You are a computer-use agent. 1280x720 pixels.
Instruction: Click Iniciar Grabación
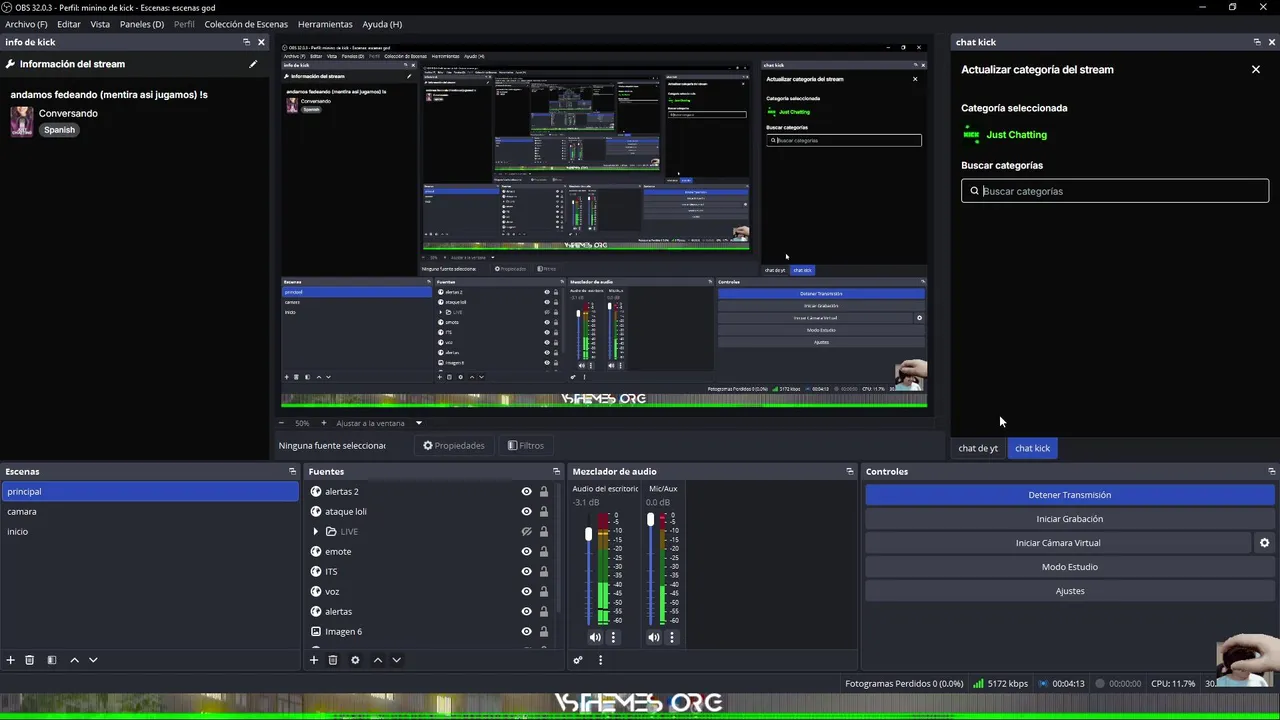[1069, 519]
